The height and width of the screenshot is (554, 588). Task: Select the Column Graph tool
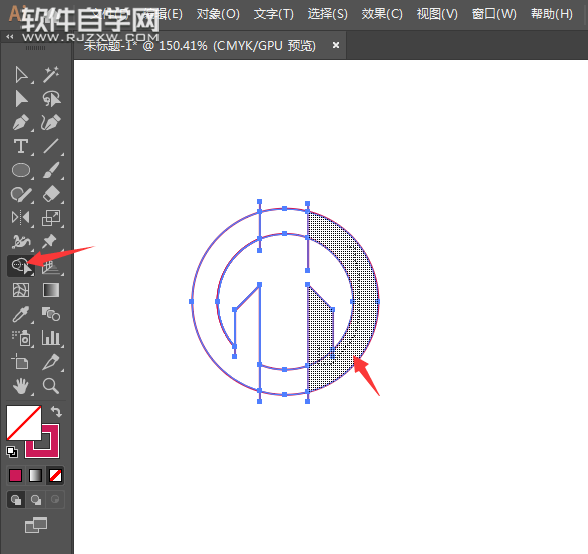click(51, 338)
